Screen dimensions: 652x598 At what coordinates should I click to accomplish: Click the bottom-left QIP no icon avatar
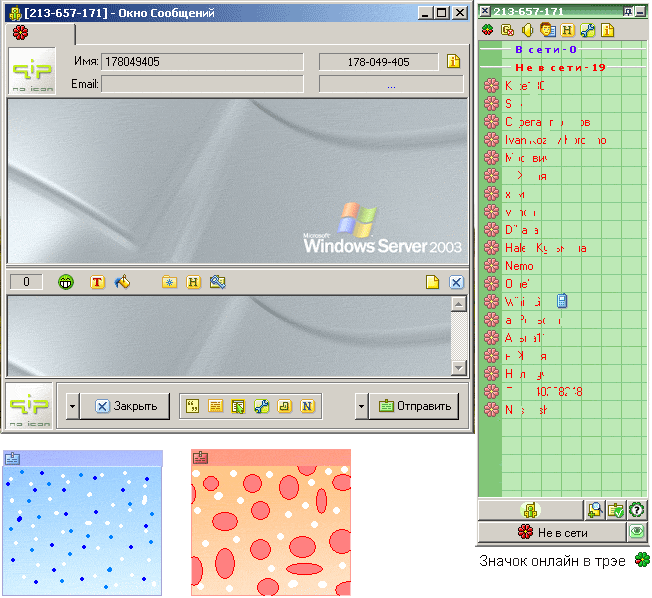[x=29, y=406]
